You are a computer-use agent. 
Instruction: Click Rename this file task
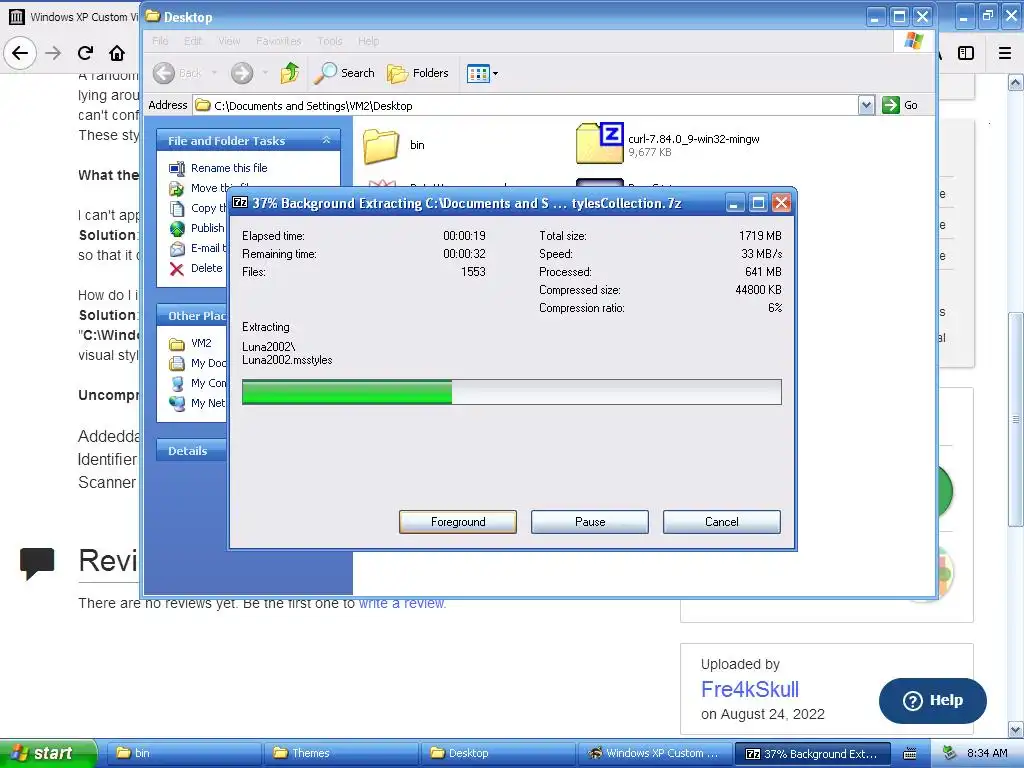pos(229,168)
